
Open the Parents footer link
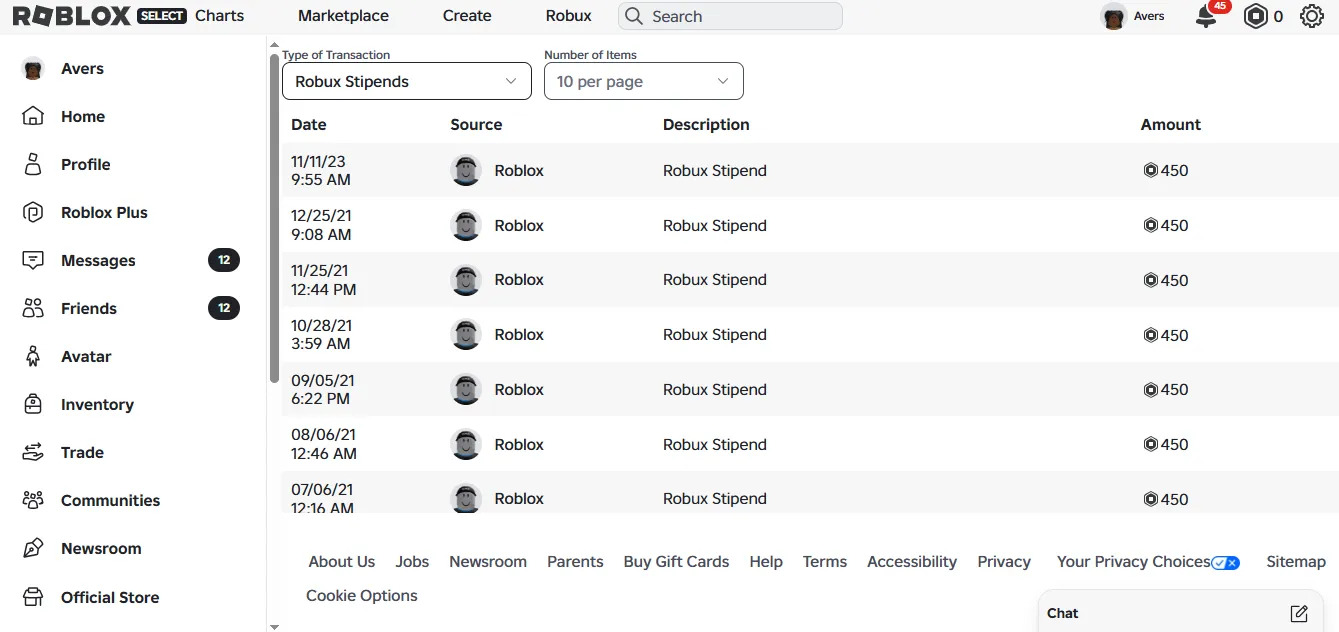(575, 562)
